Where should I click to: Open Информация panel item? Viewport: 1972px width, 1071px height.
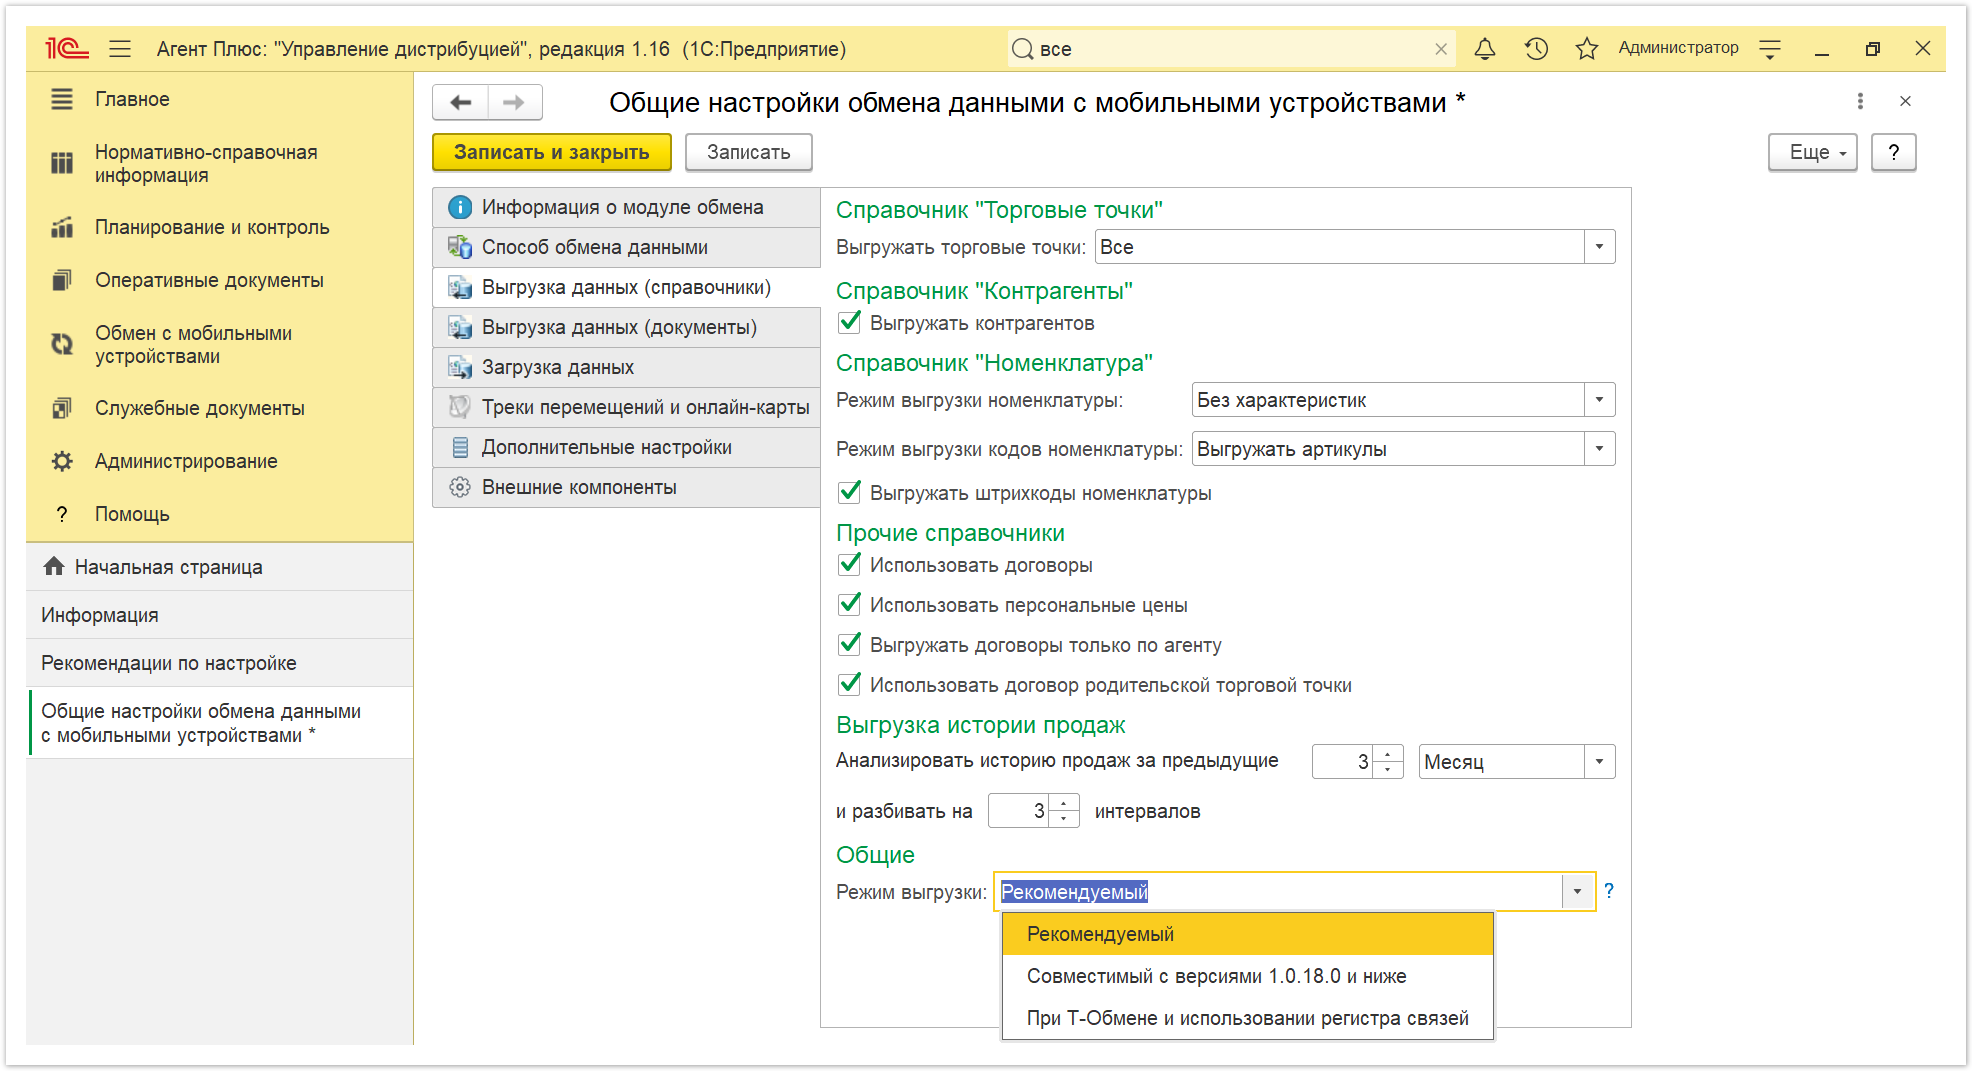220,615
